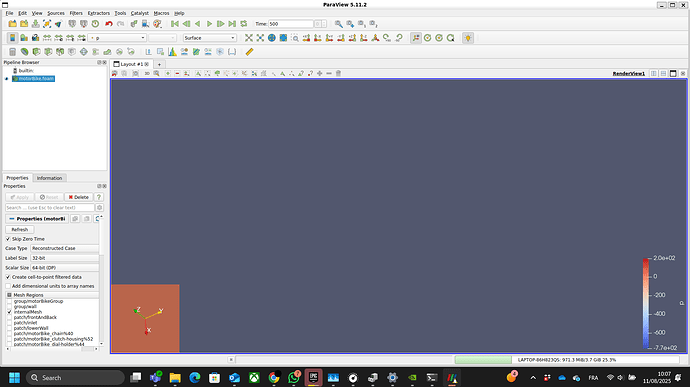Uncheck Create cell-to-point filtered data
This screenshot has height=387, width=690.
coord(8,277)
